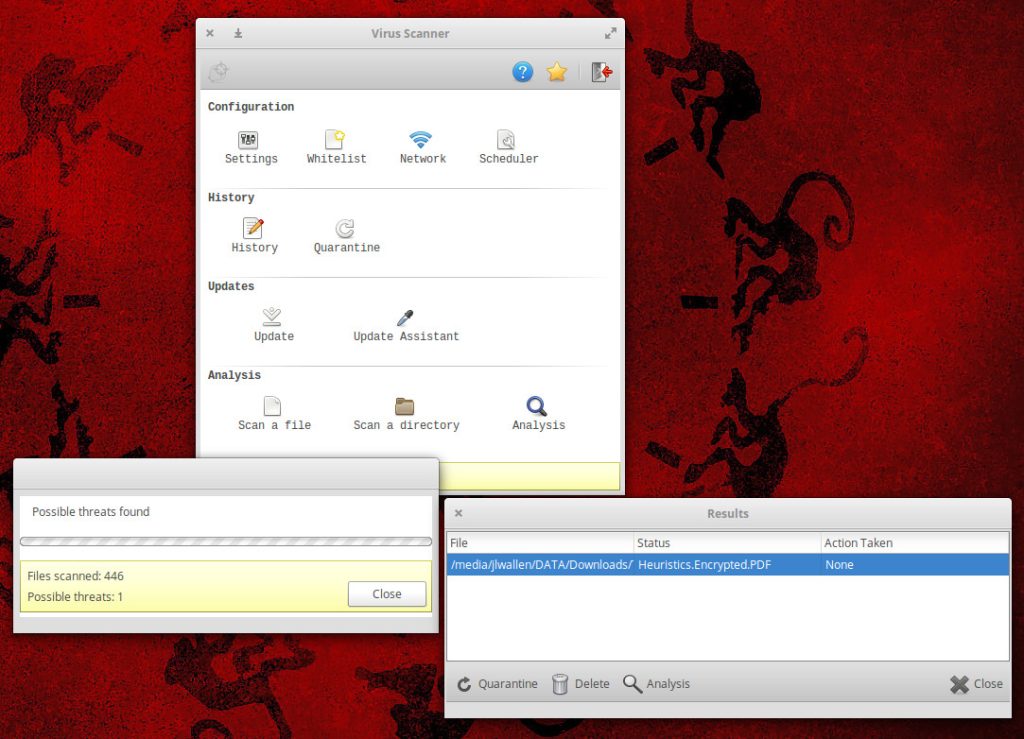The width and height of the screenshot is (1024, 739).
Task: Click the Update icon
Action: tap(272, 318)
